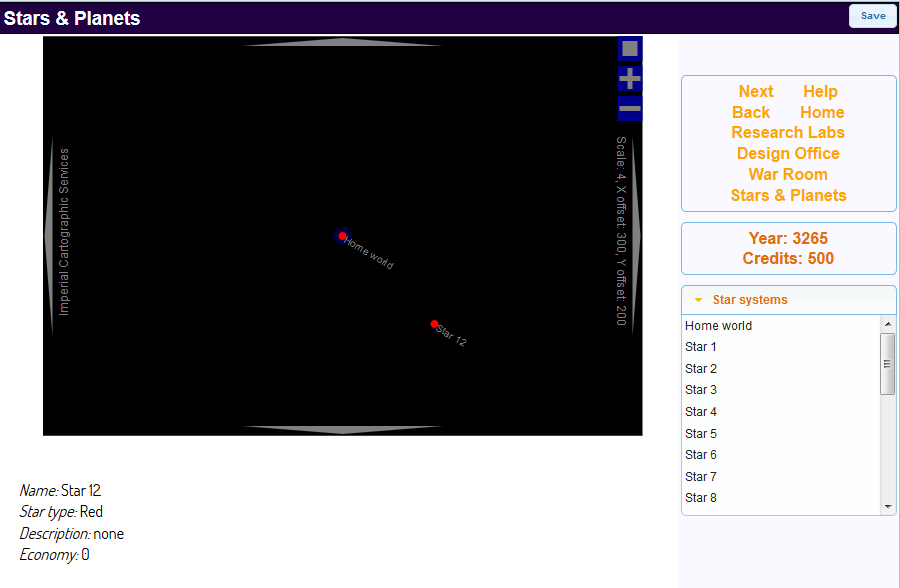Screen dimensions: 900x588
Task: Choose Star 5 in the systems list
Action: click(x=701, y=434)
